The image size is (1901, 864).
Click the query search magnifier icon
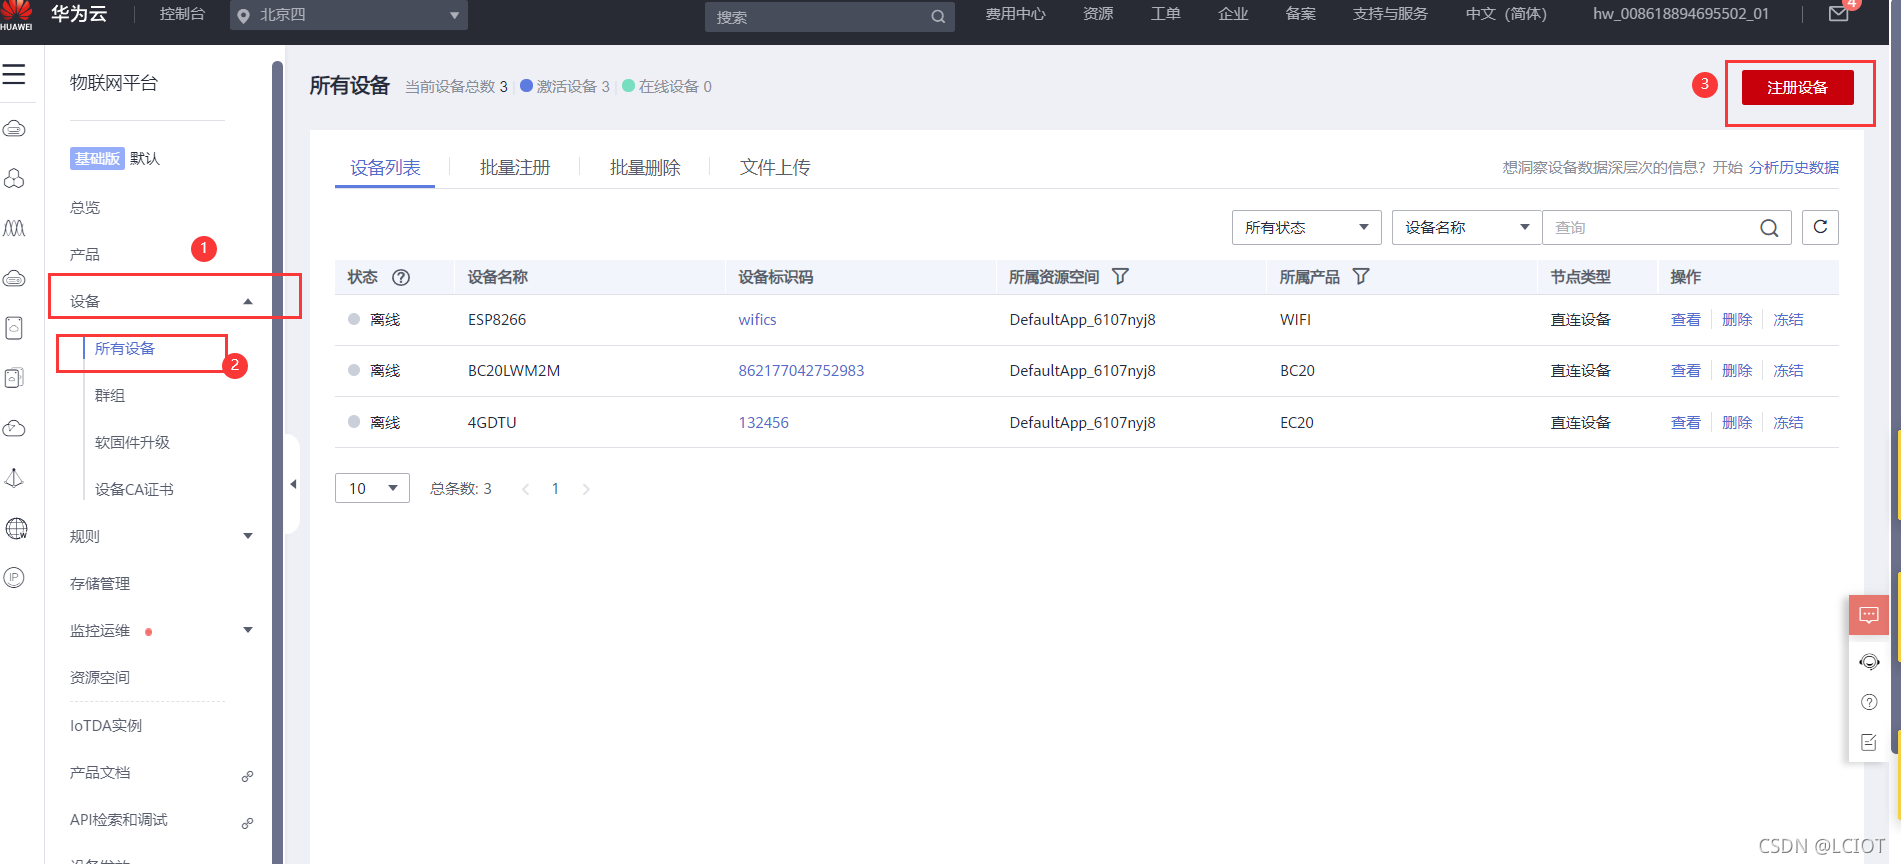(x=1769, y=228)
